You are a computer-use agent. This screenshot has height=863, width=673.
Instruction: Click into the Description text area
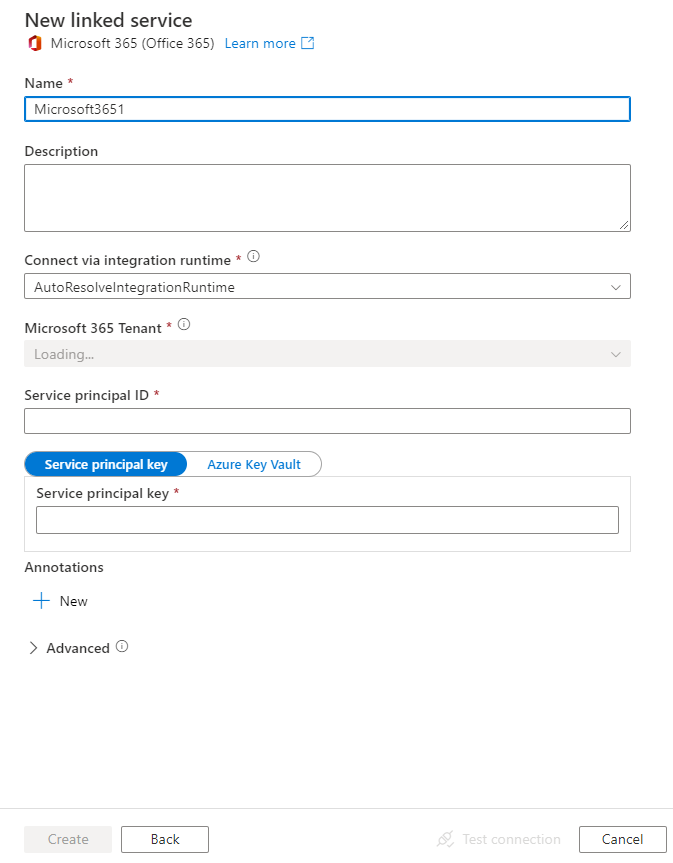[327, 198]
